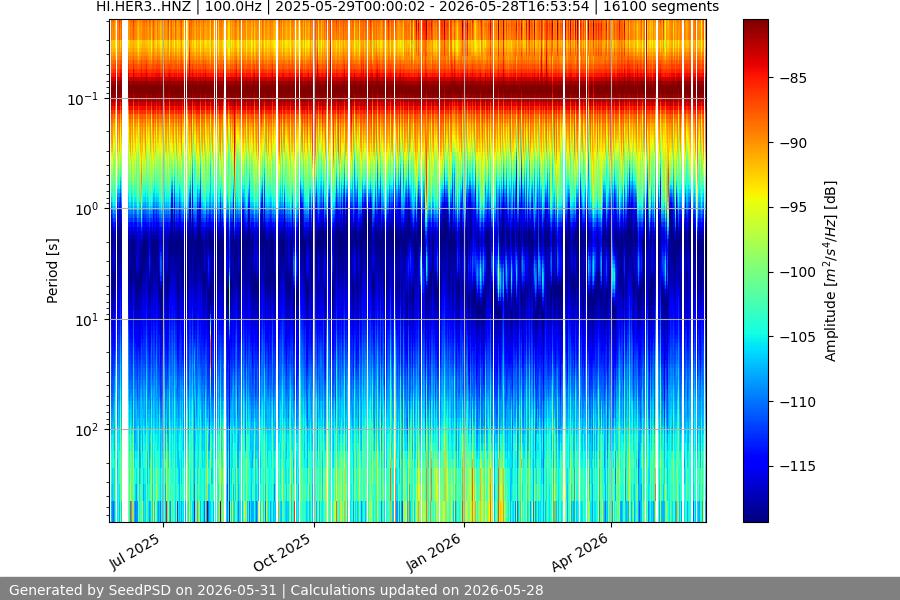
Task: Click the −95 colorbar tick label
Action: point(793,207)
